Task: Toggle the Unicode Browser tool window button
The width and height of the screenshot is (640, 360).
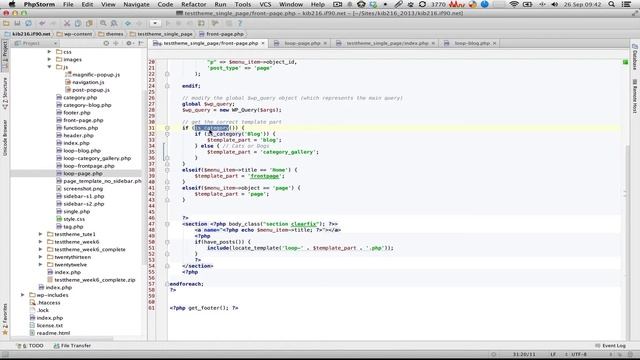Action: point(5,138)
